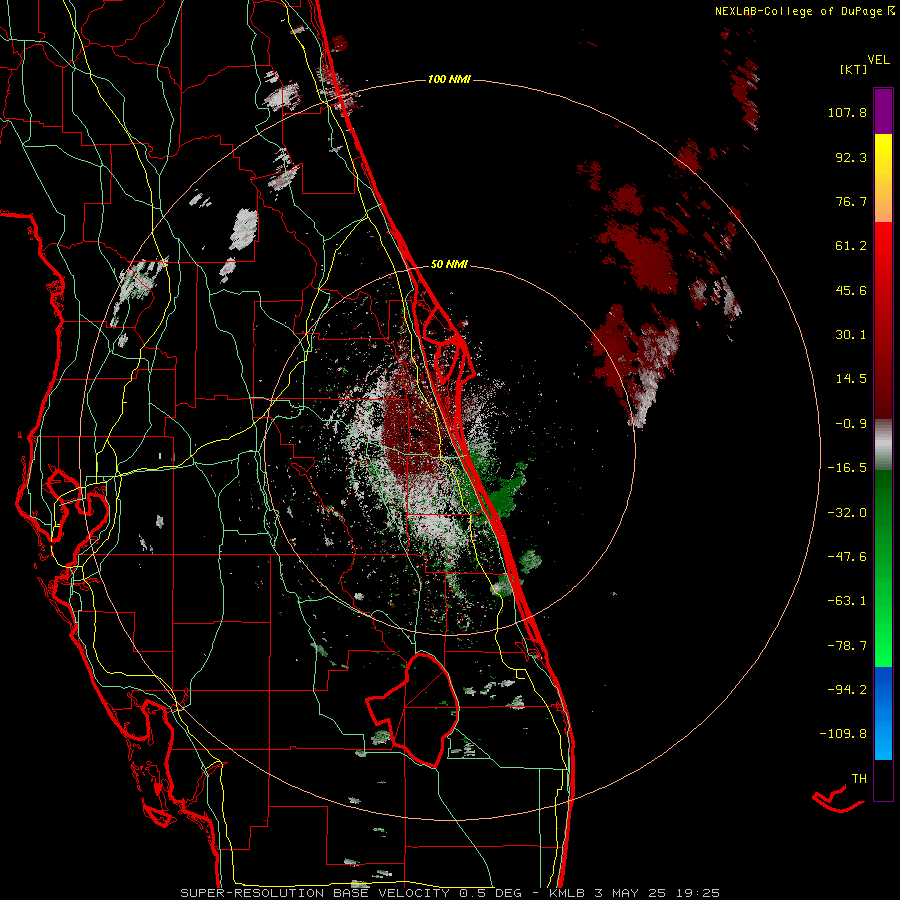Screen dimensions: 900x900
Task: Click the NEXLAB-College of DuPage watermark text
Action: [799, 11]
